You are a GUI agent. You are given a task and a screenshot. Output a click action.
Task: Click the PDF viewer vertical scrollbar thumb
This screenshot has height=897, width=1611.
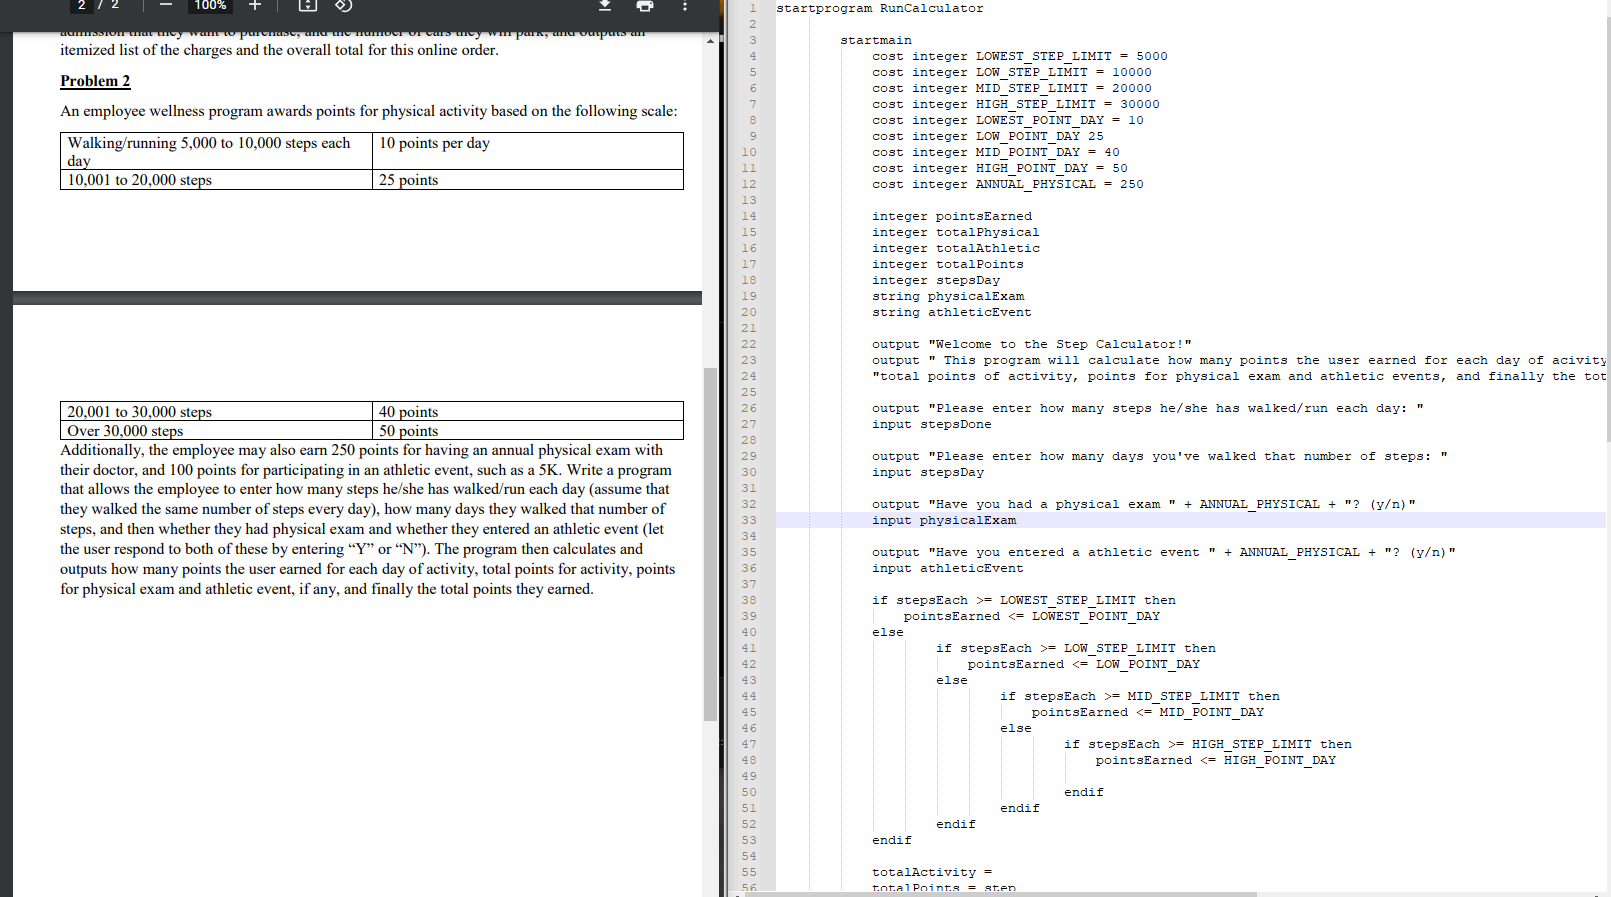[710, 544]
